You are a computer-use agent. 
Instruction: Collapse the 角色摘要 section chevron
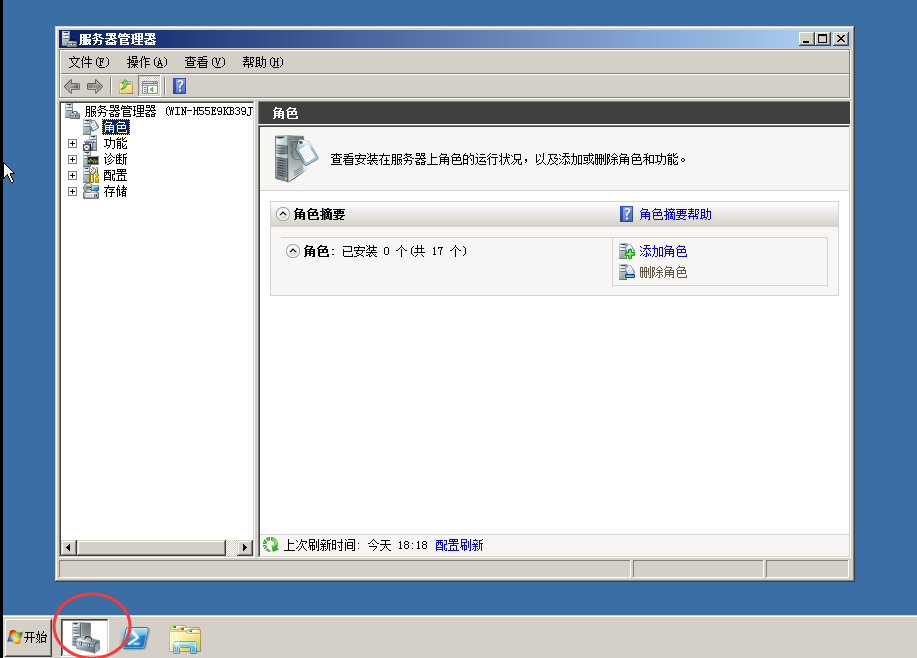click(283, 213)
